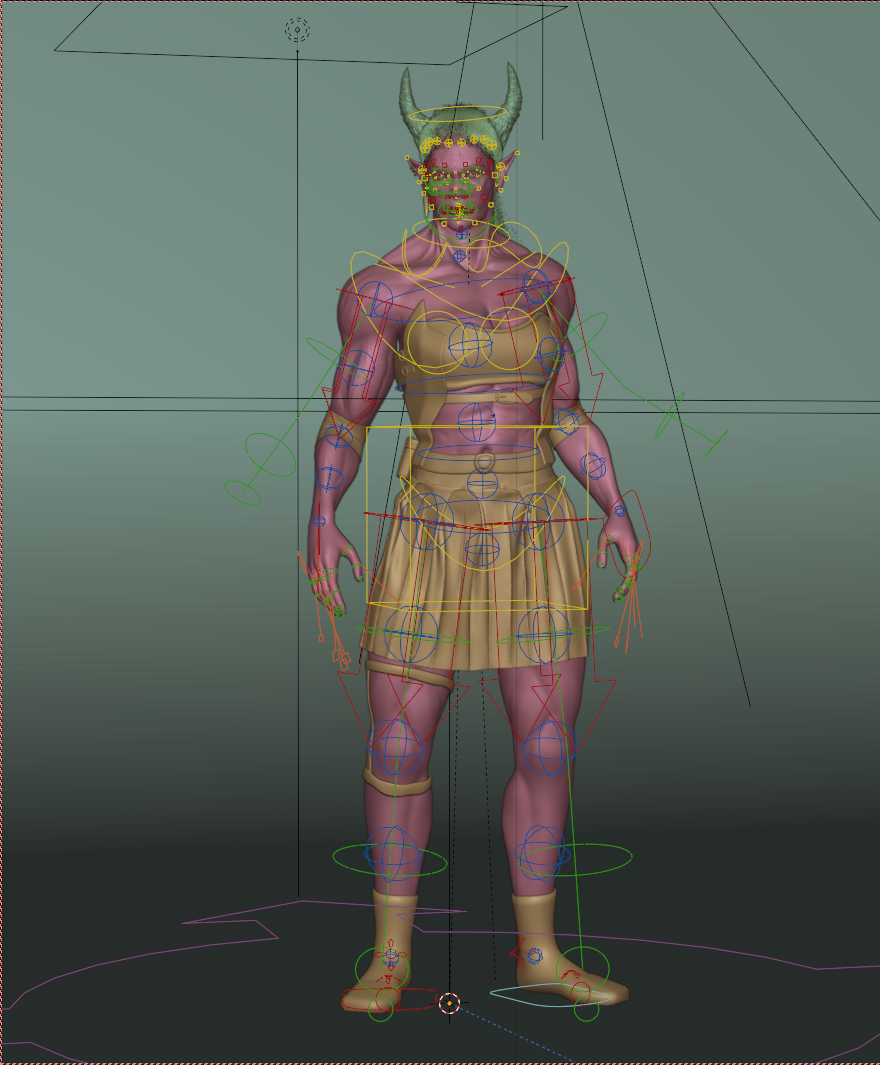
Task: Select the yellow halo ring head control
Action: tap(458, 113)
